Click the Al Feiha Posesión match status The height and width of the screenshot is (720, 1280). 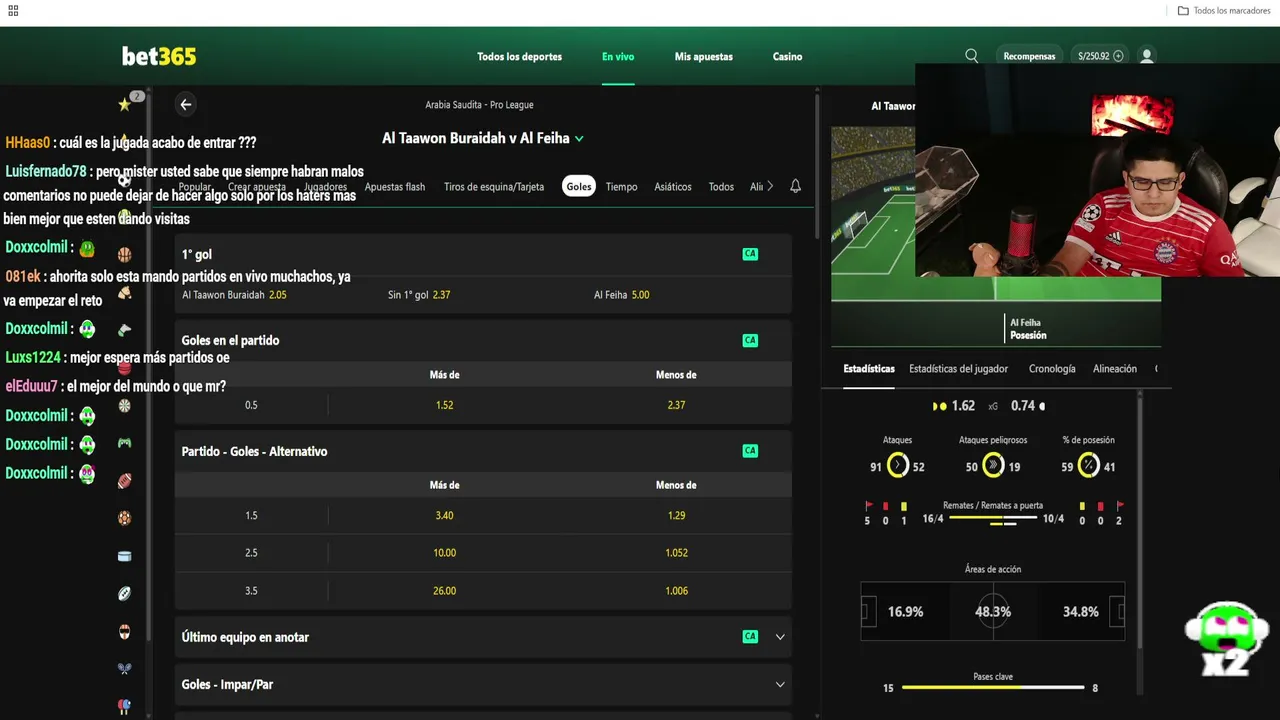(1028, 329)
